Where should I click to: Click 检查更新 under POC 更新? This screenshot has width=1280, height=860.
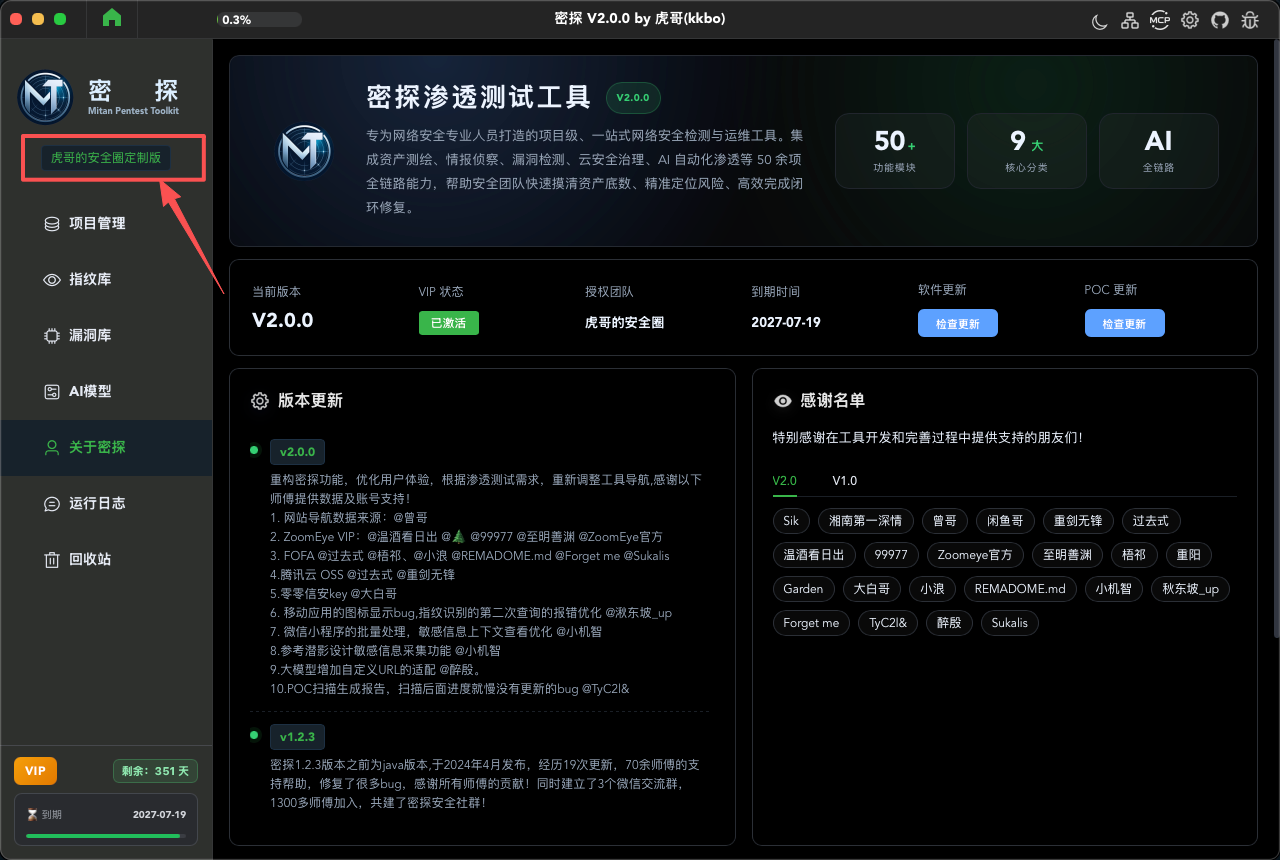1125,323
